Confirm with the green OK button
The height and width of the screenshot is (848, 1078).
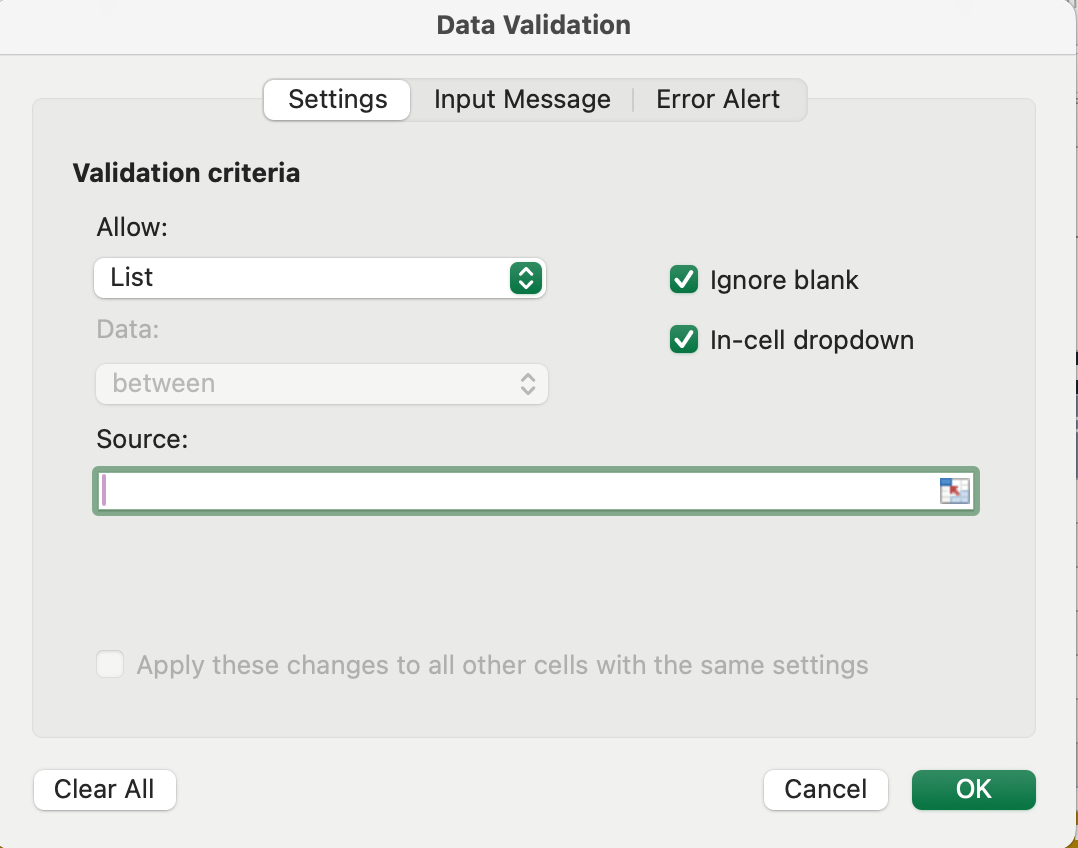[973, 789]
